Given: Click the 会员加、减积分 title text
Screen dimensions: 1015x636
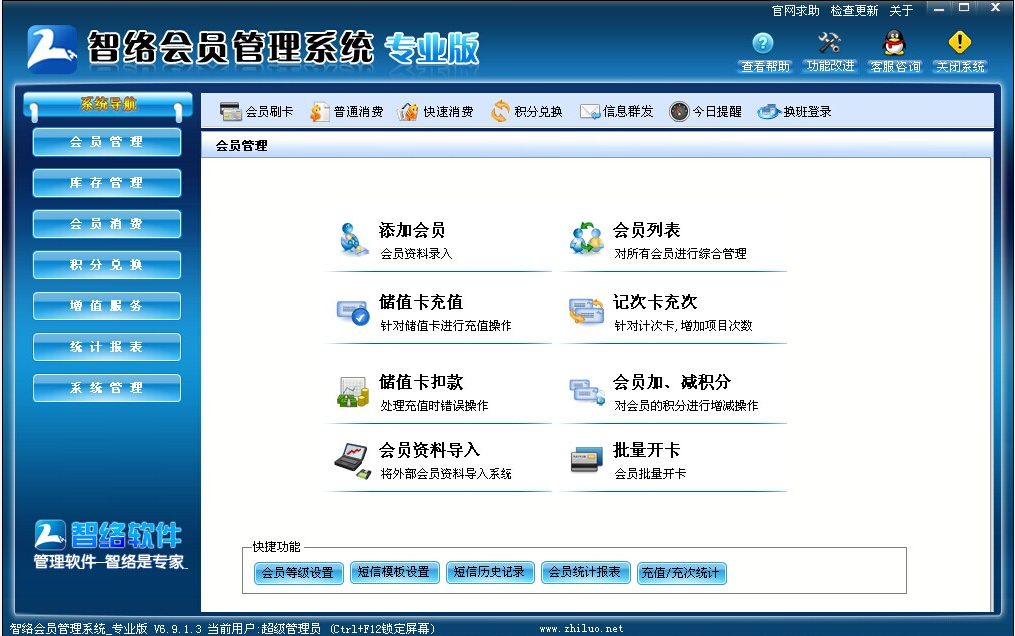Looking at the screenshot, I should (x=672, y=382).
